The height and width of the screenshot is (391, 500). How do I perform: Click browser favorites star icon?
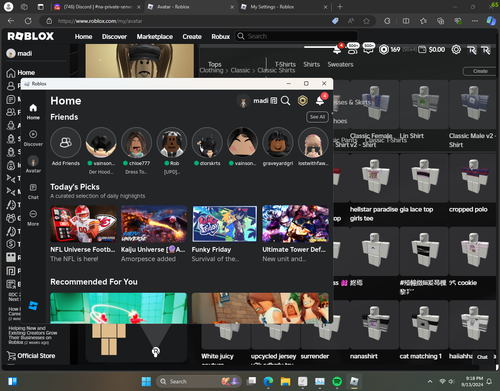click(366, 21)
